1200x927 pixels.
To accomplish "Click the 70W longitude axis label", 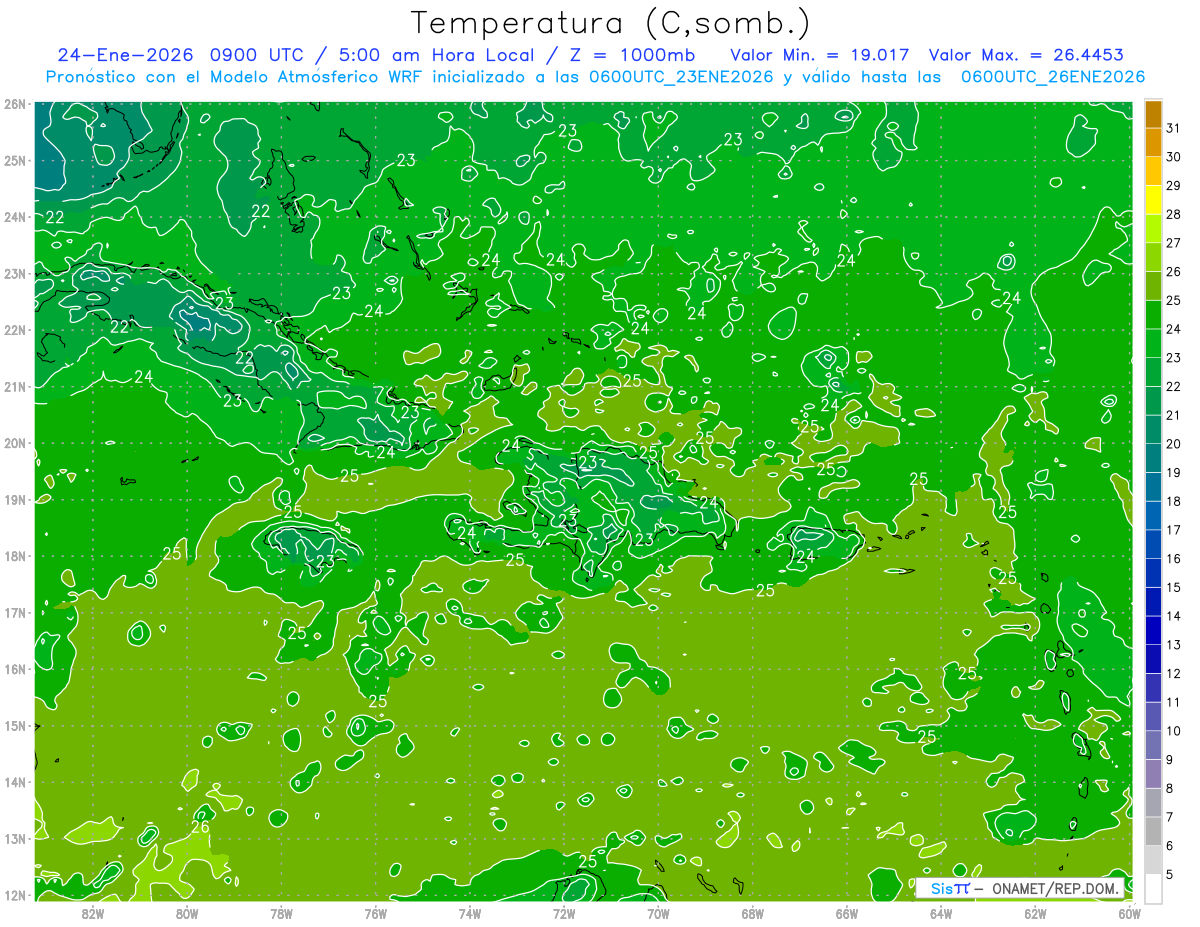I will [x=658, y=913].
